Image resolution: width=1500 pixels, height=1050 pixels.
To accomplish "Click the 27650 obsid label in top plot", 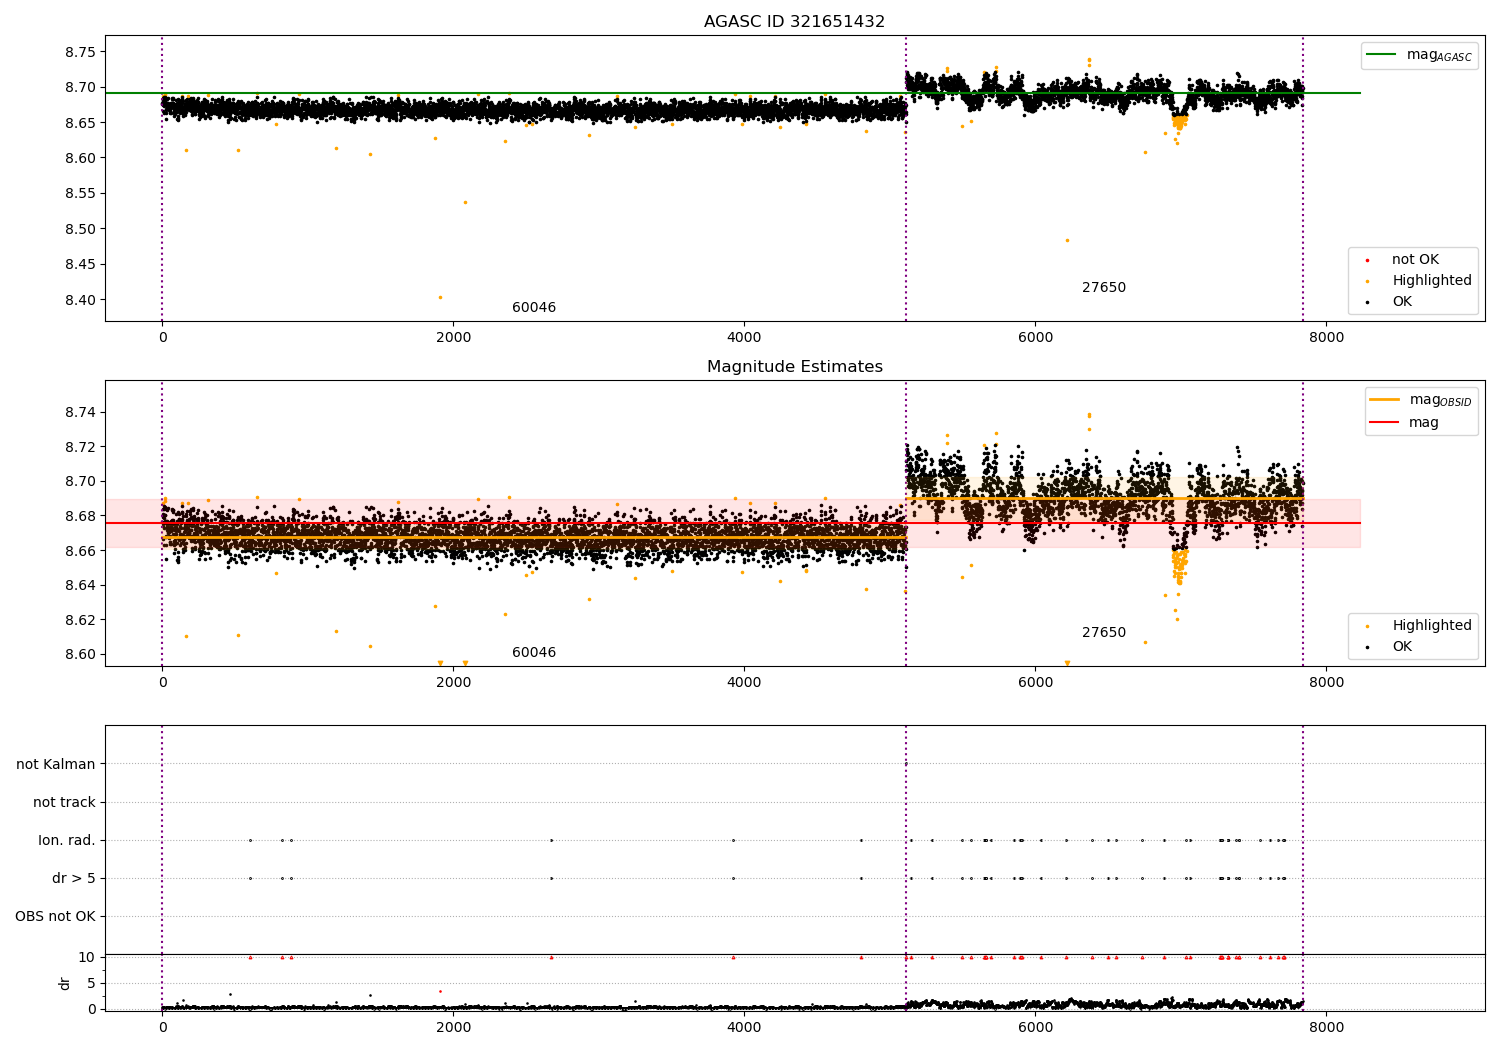I will (1104, 288).
